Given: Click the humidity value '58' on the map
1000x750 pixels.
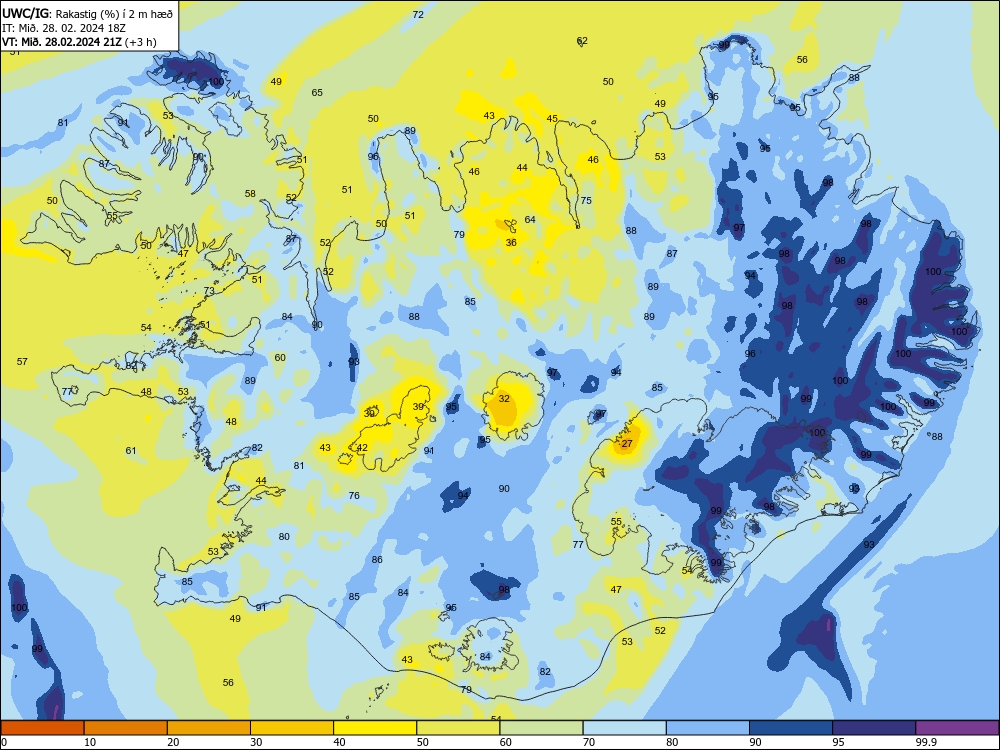Looking at the screenshot, I should point(250,194).
